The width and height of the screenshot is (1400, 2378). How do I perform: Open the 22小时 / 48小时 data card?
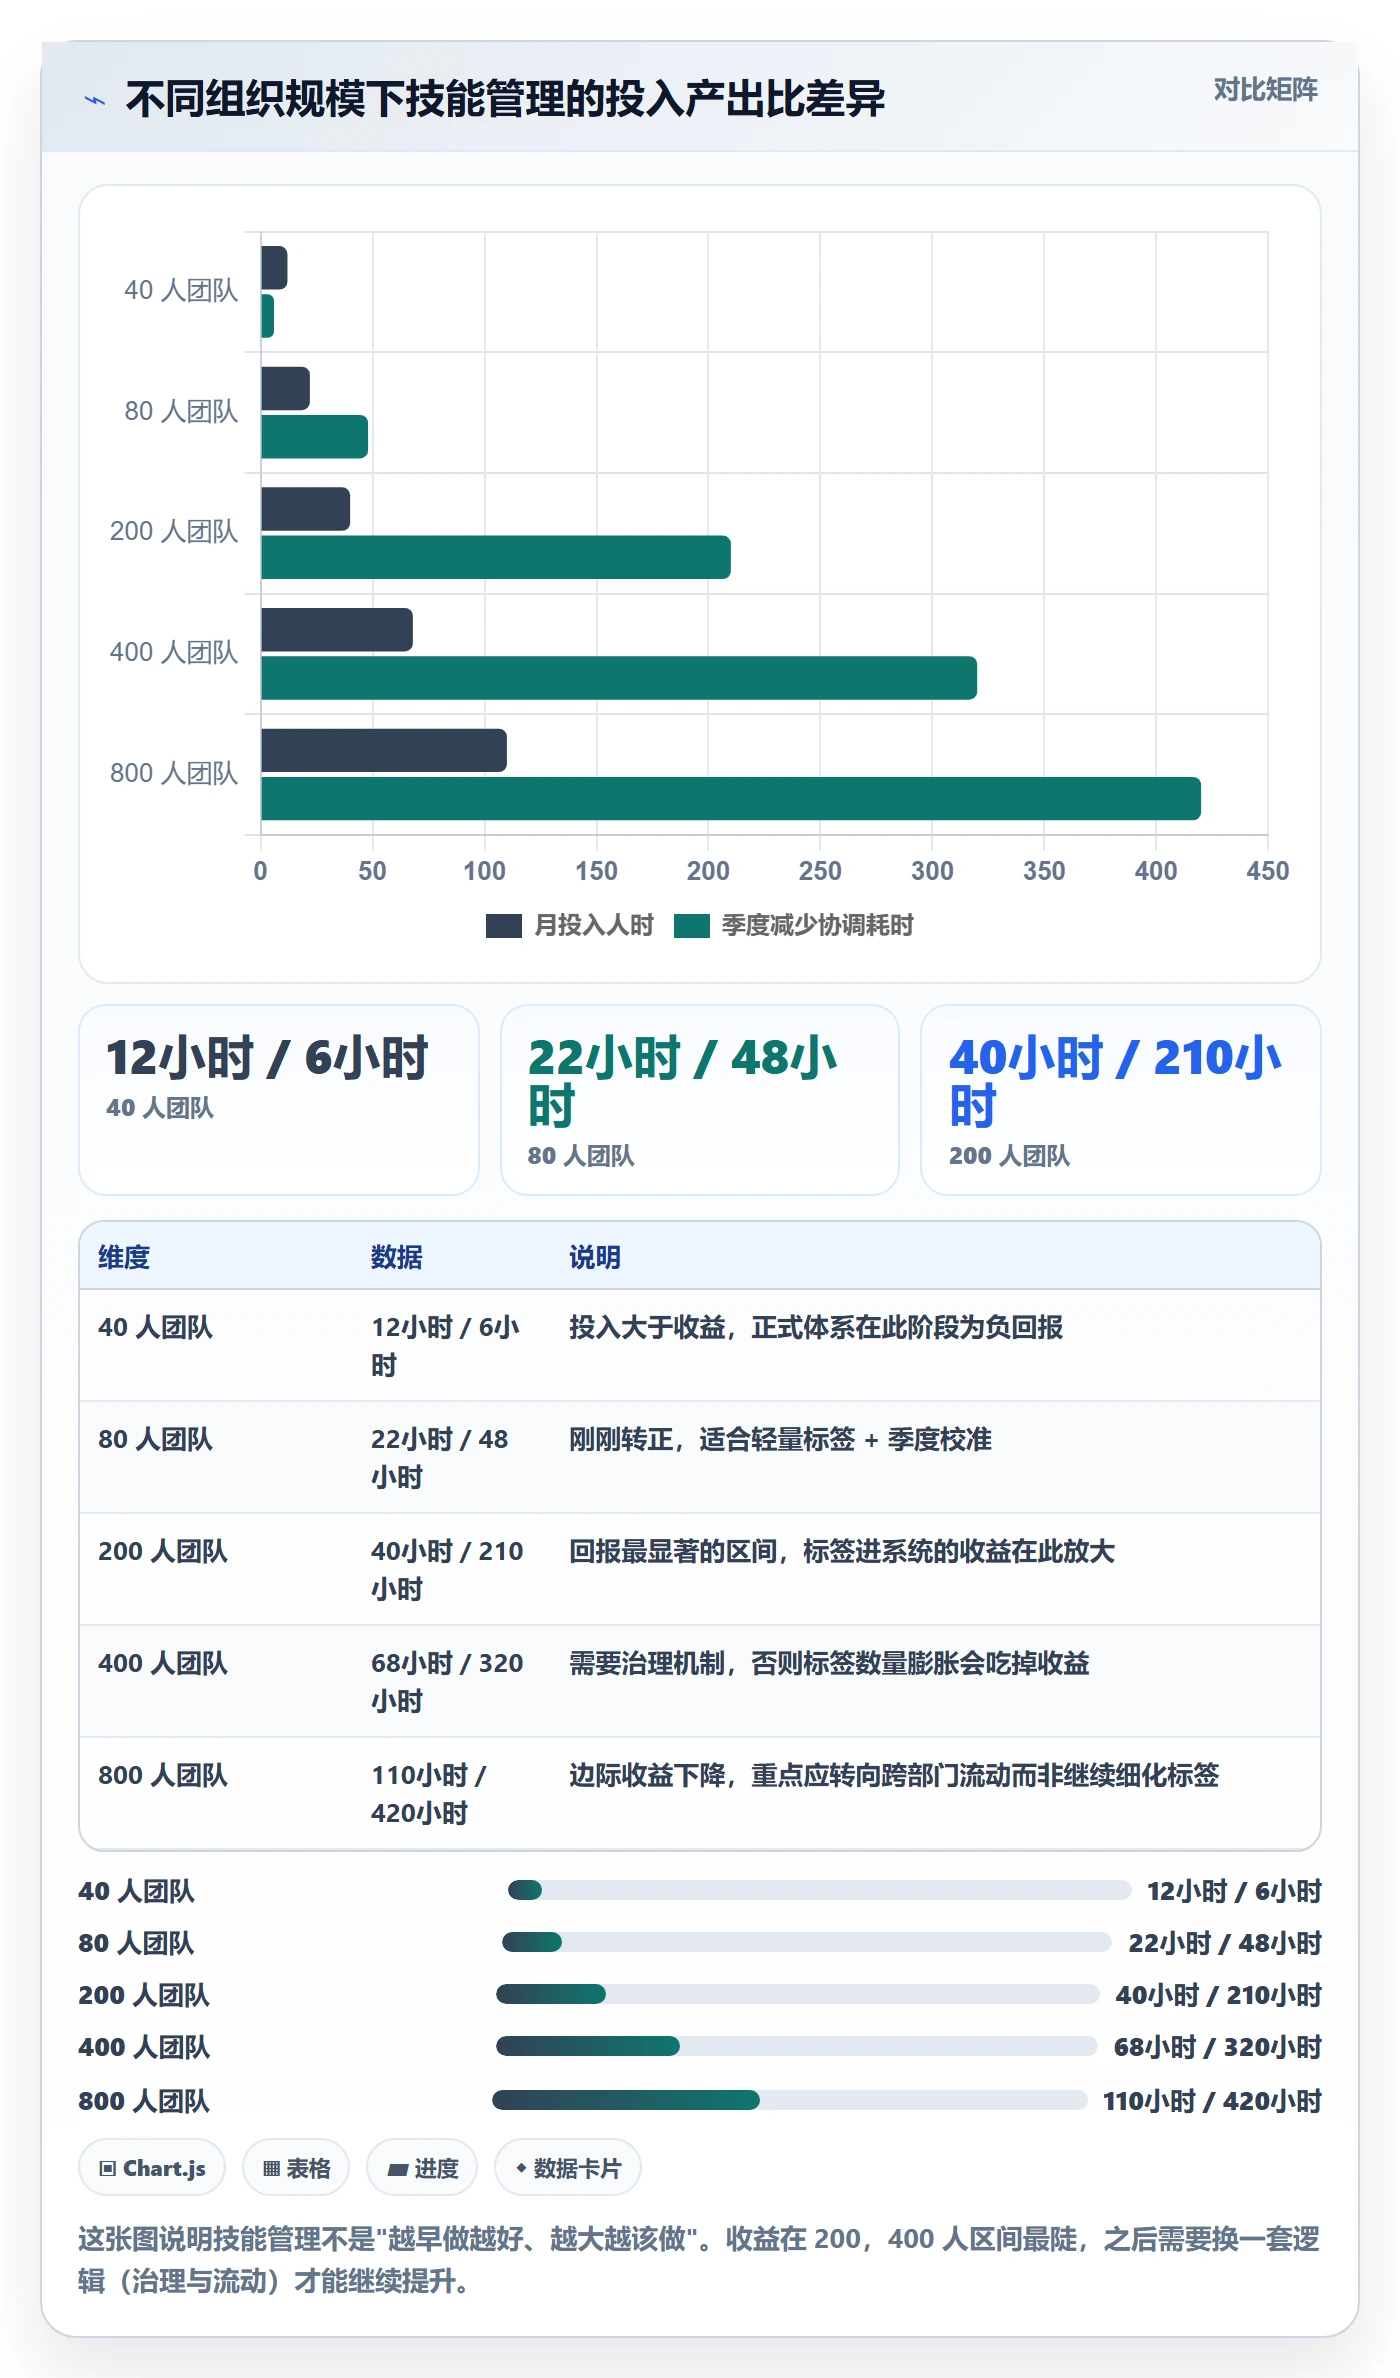click(x=700, y=1100)
